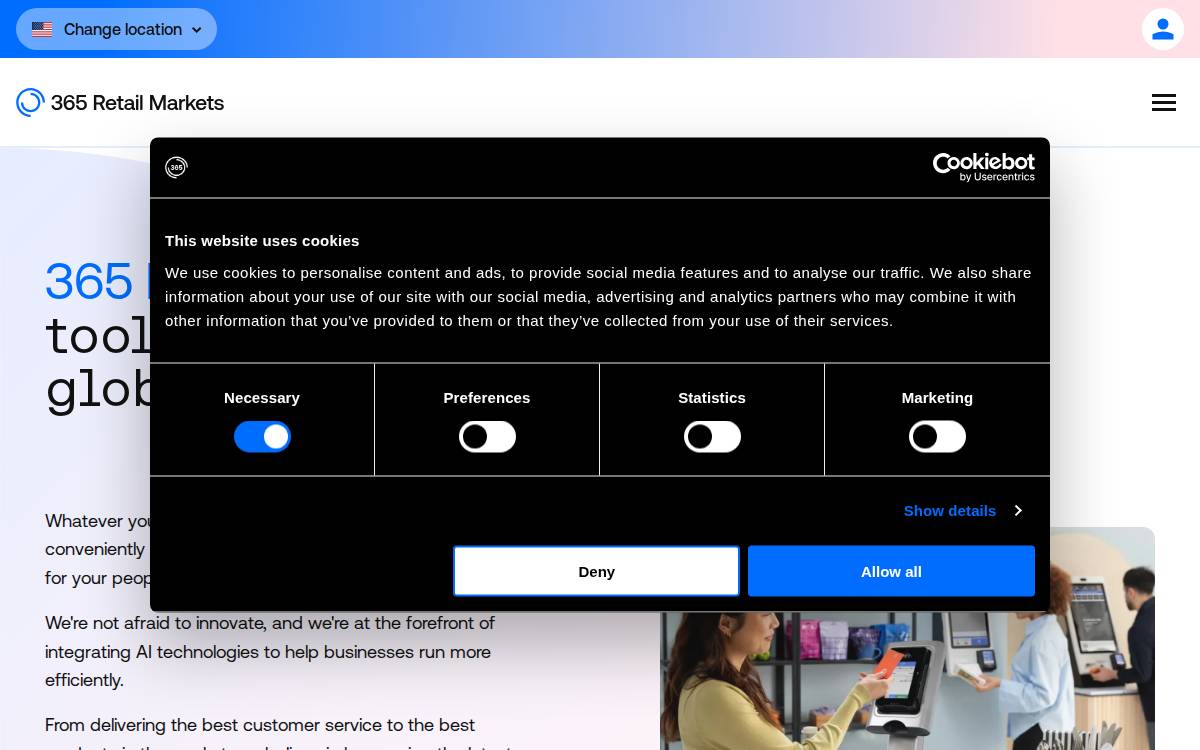The width and height of the screenshot is (1200, 750).
Task: Click the Statistics category label
Action: pos(712,398)
